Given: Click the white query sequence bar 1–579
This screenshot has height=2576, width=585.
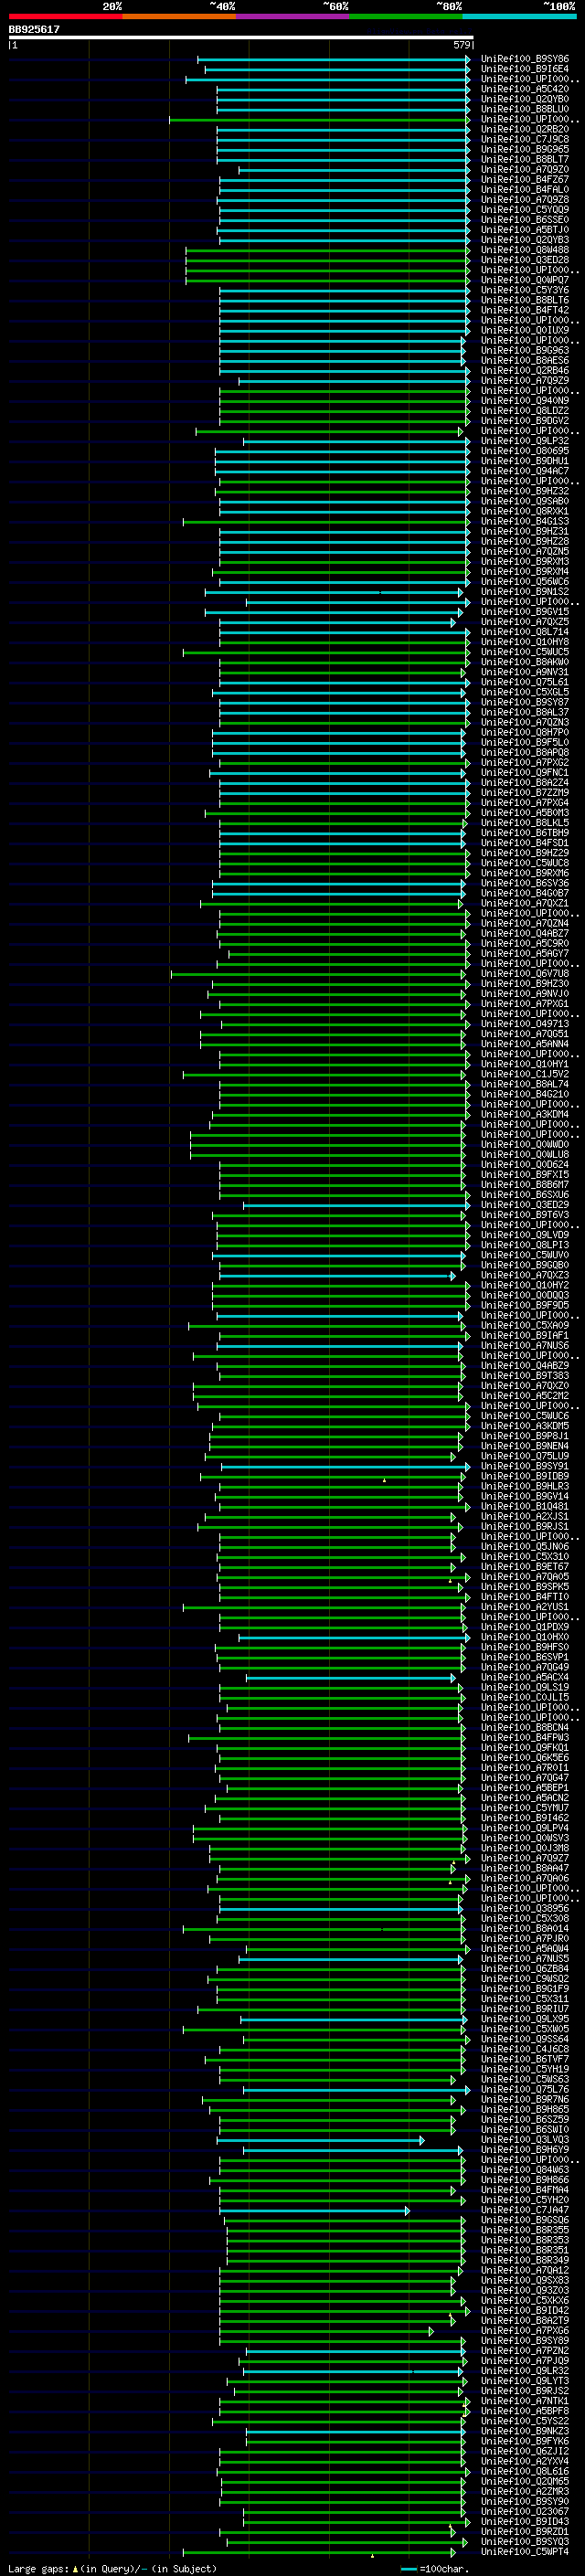Looking at the screenshot, I should pyautogui.click(x=241, y=37).
